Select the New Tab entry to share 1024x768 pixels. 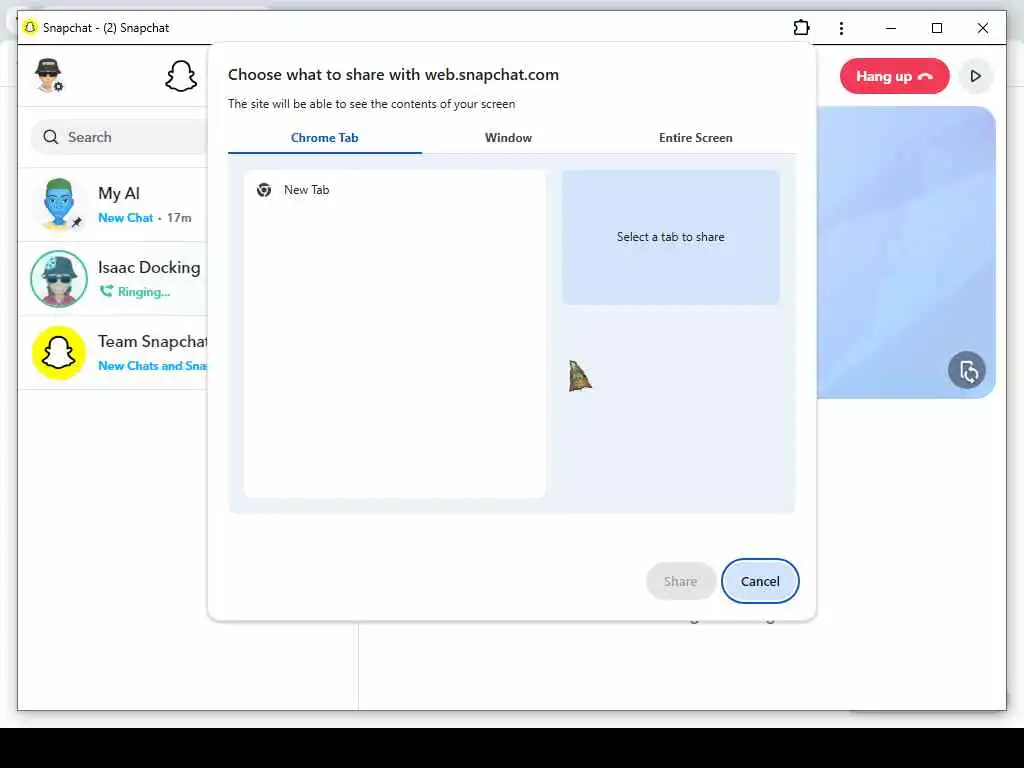pyautogui.click(x=394, y=190)
